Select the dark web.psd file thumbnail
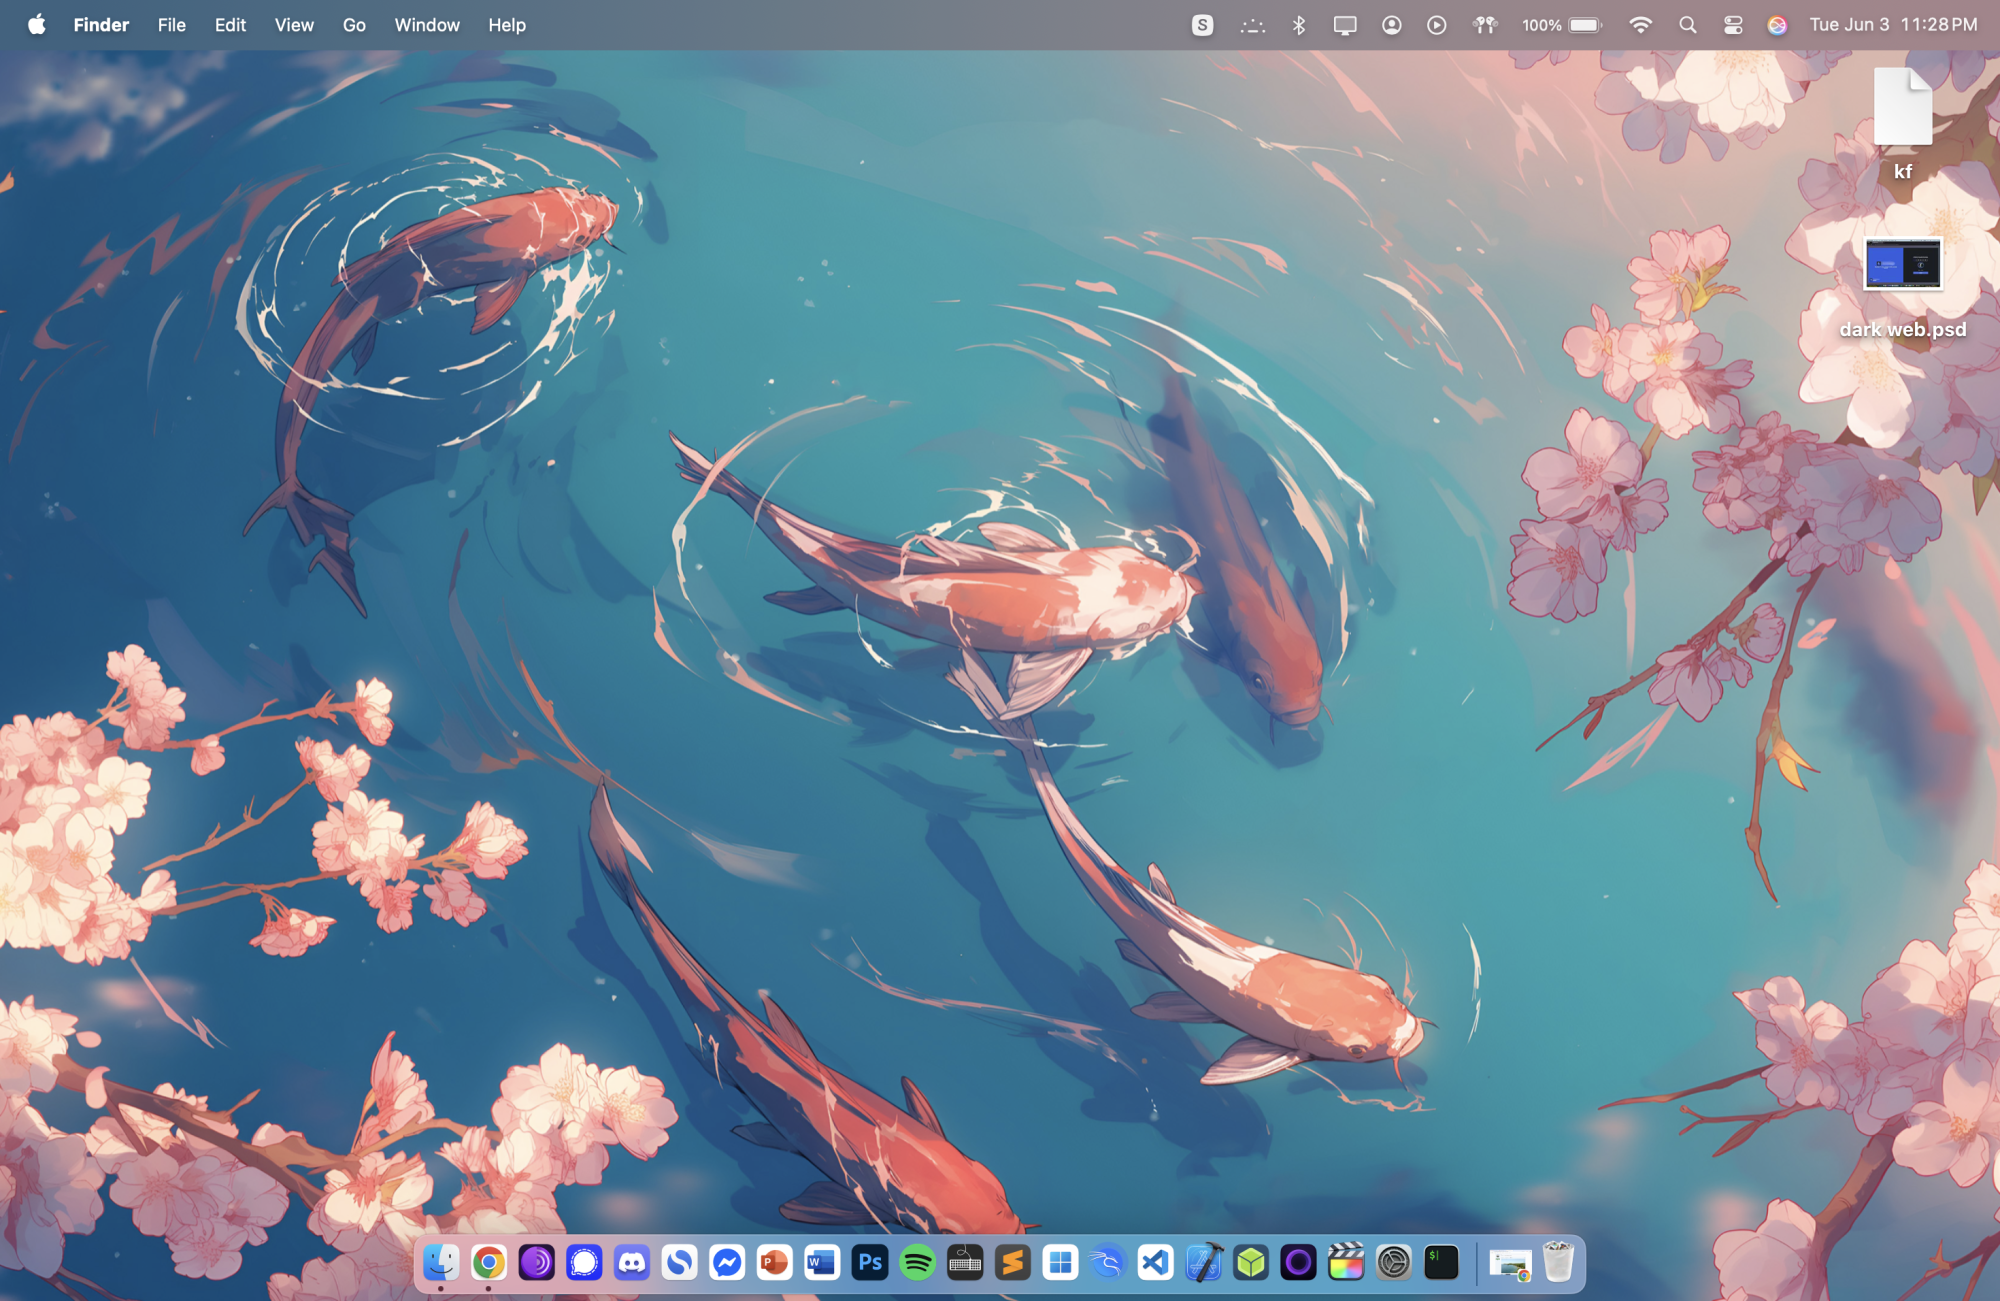The image size is (2000, 1301). click(1902, 265)
